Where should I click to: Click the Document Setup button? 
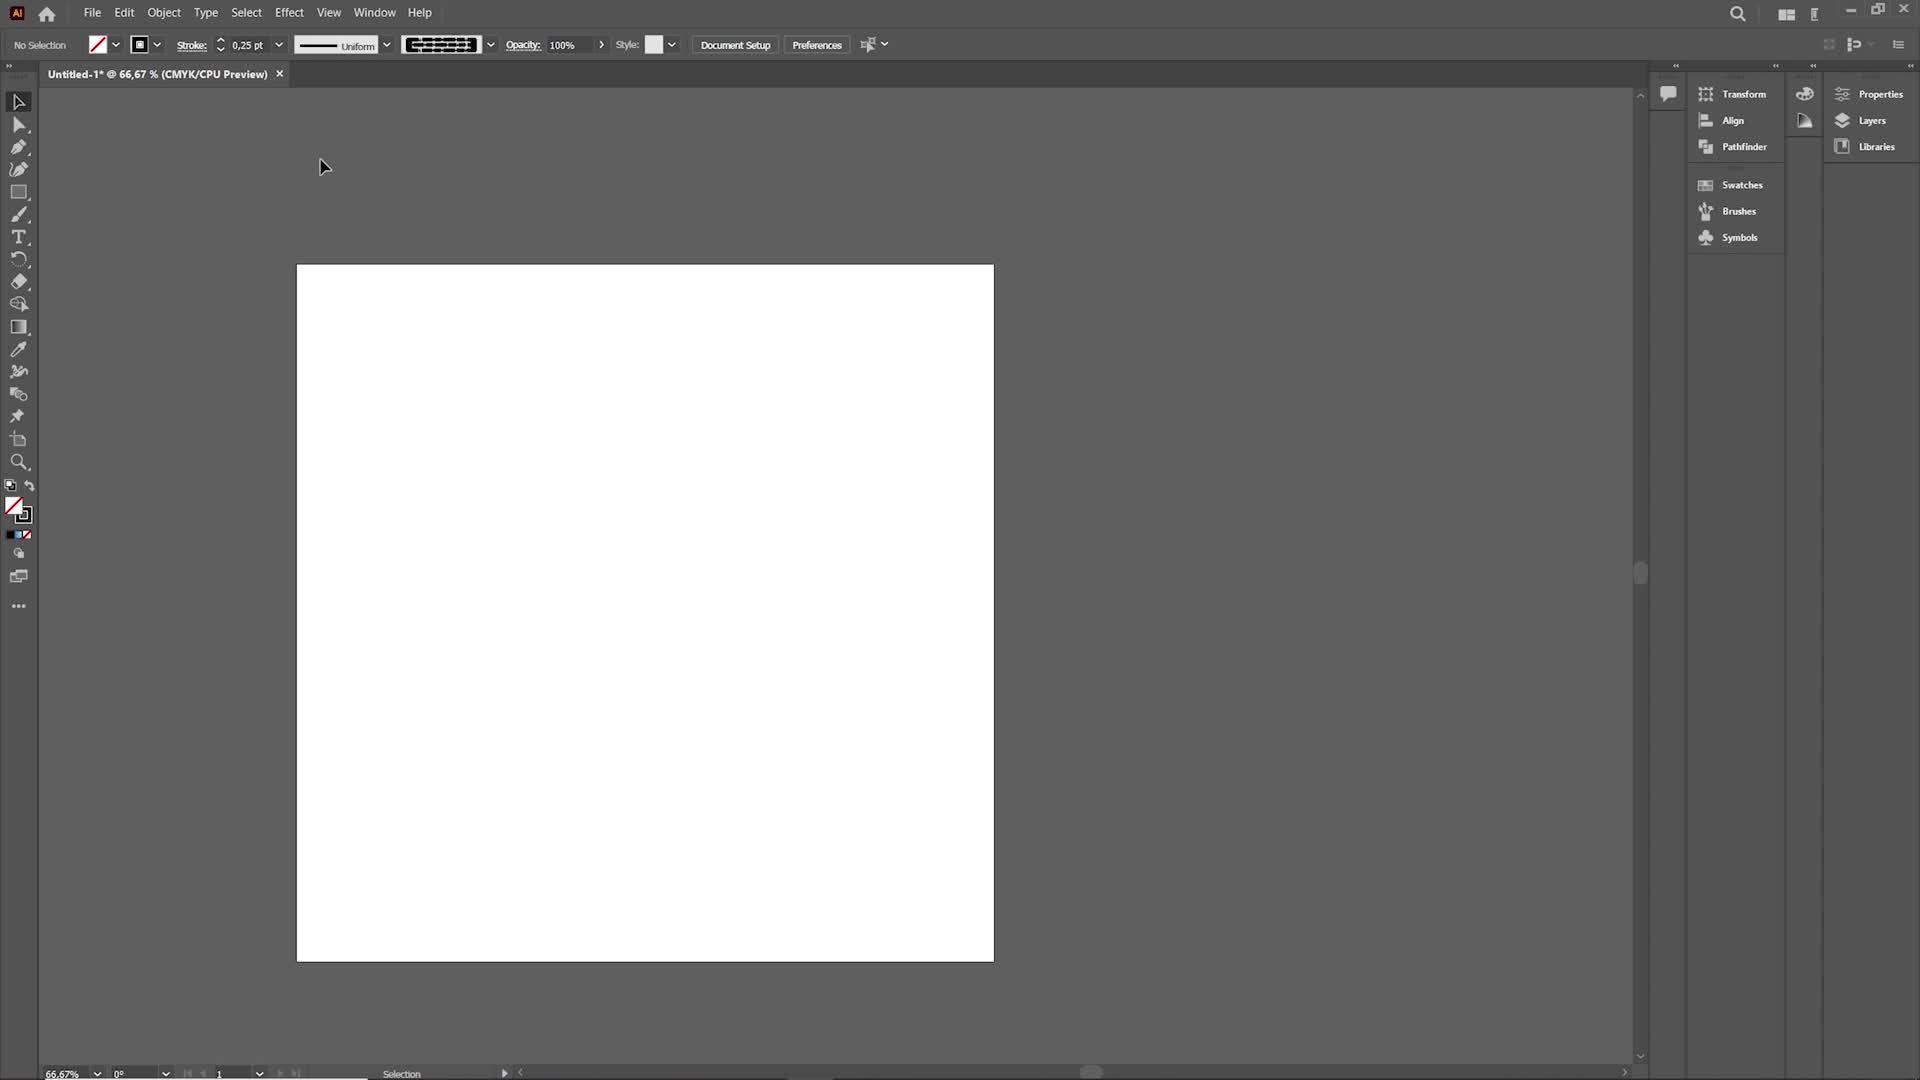735,45
